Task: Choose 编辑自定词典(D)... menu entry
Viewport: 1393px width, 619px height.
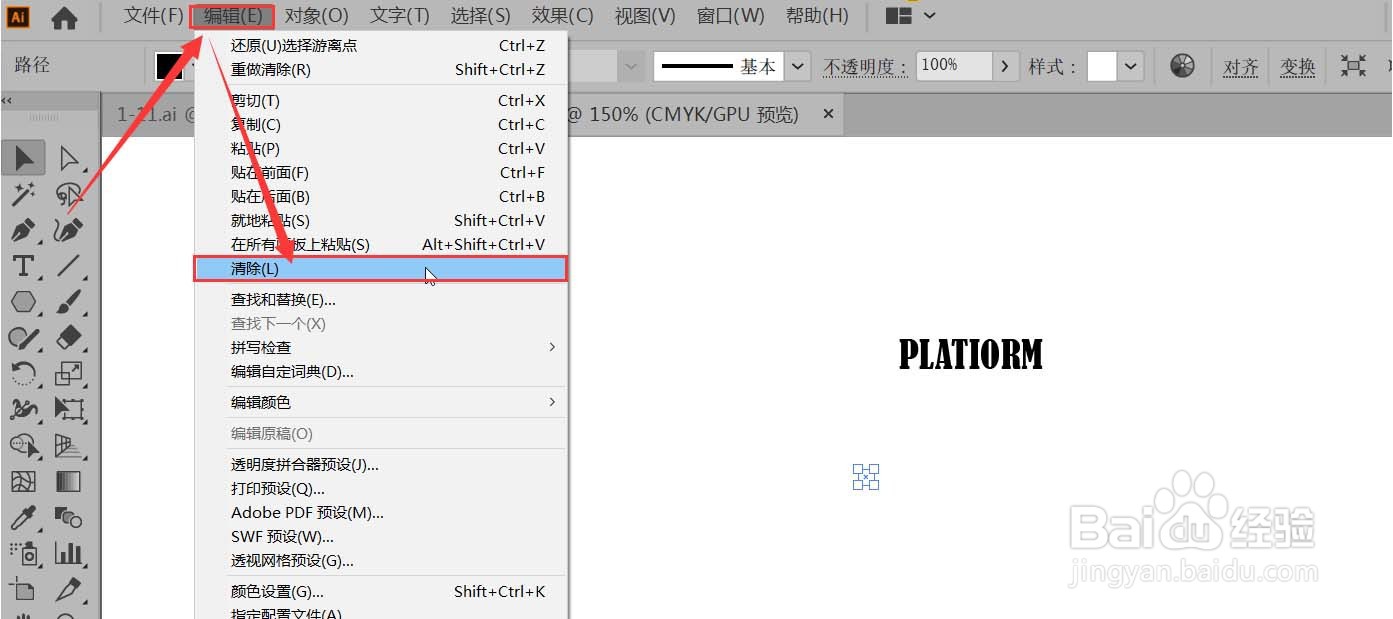Action: pos(381,371)
